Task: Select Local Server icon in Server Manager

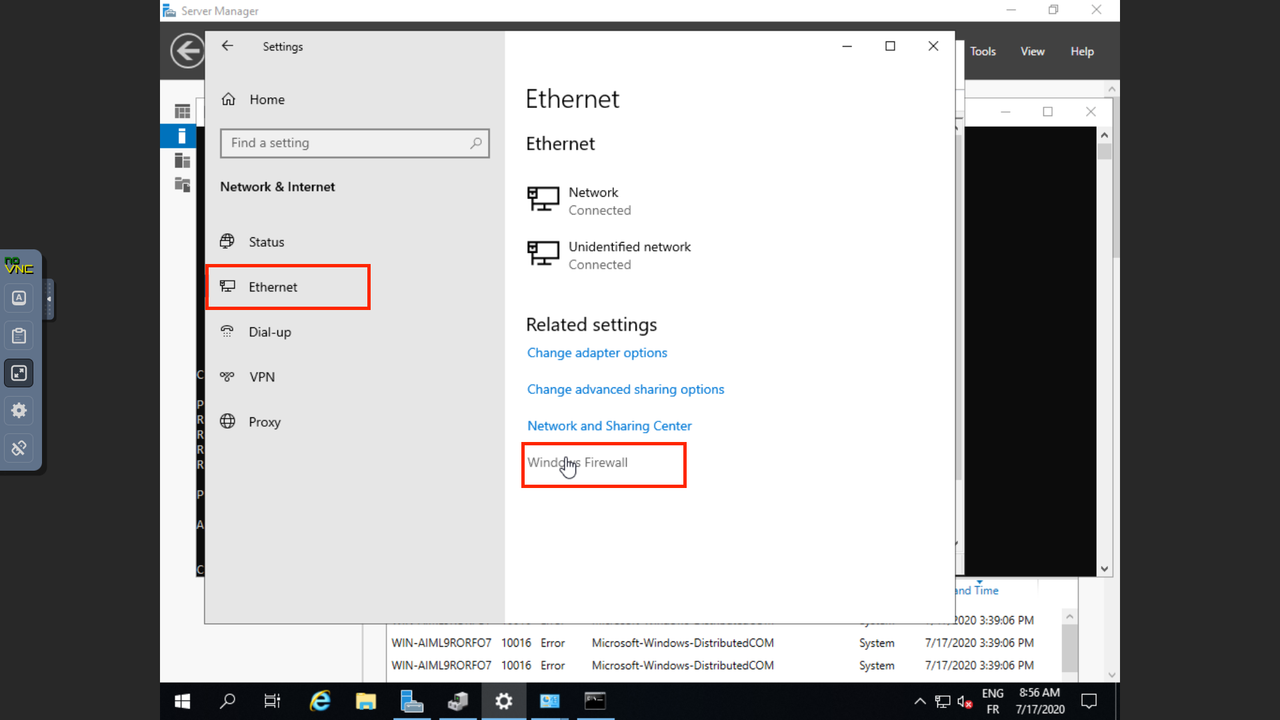Action: click(x=182, y=136)
